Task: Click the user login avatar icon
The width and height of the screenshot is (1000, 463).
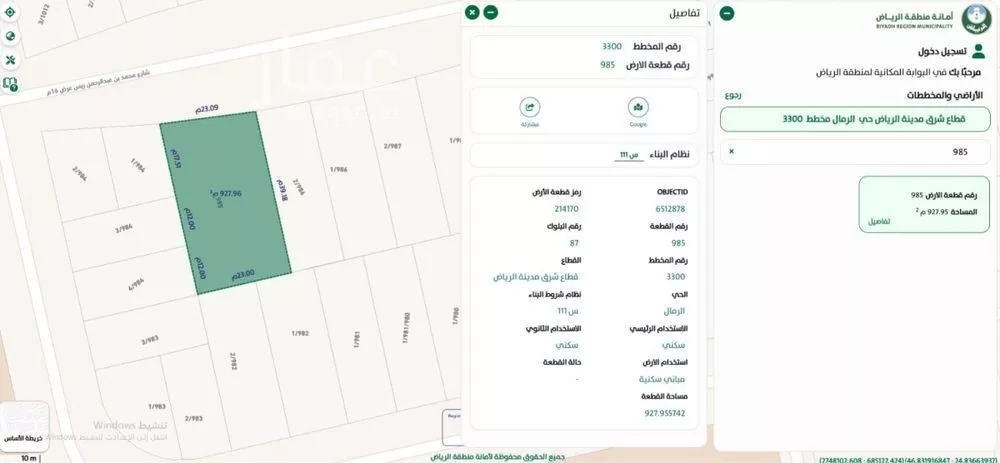Action: click(x=978, y=52)
